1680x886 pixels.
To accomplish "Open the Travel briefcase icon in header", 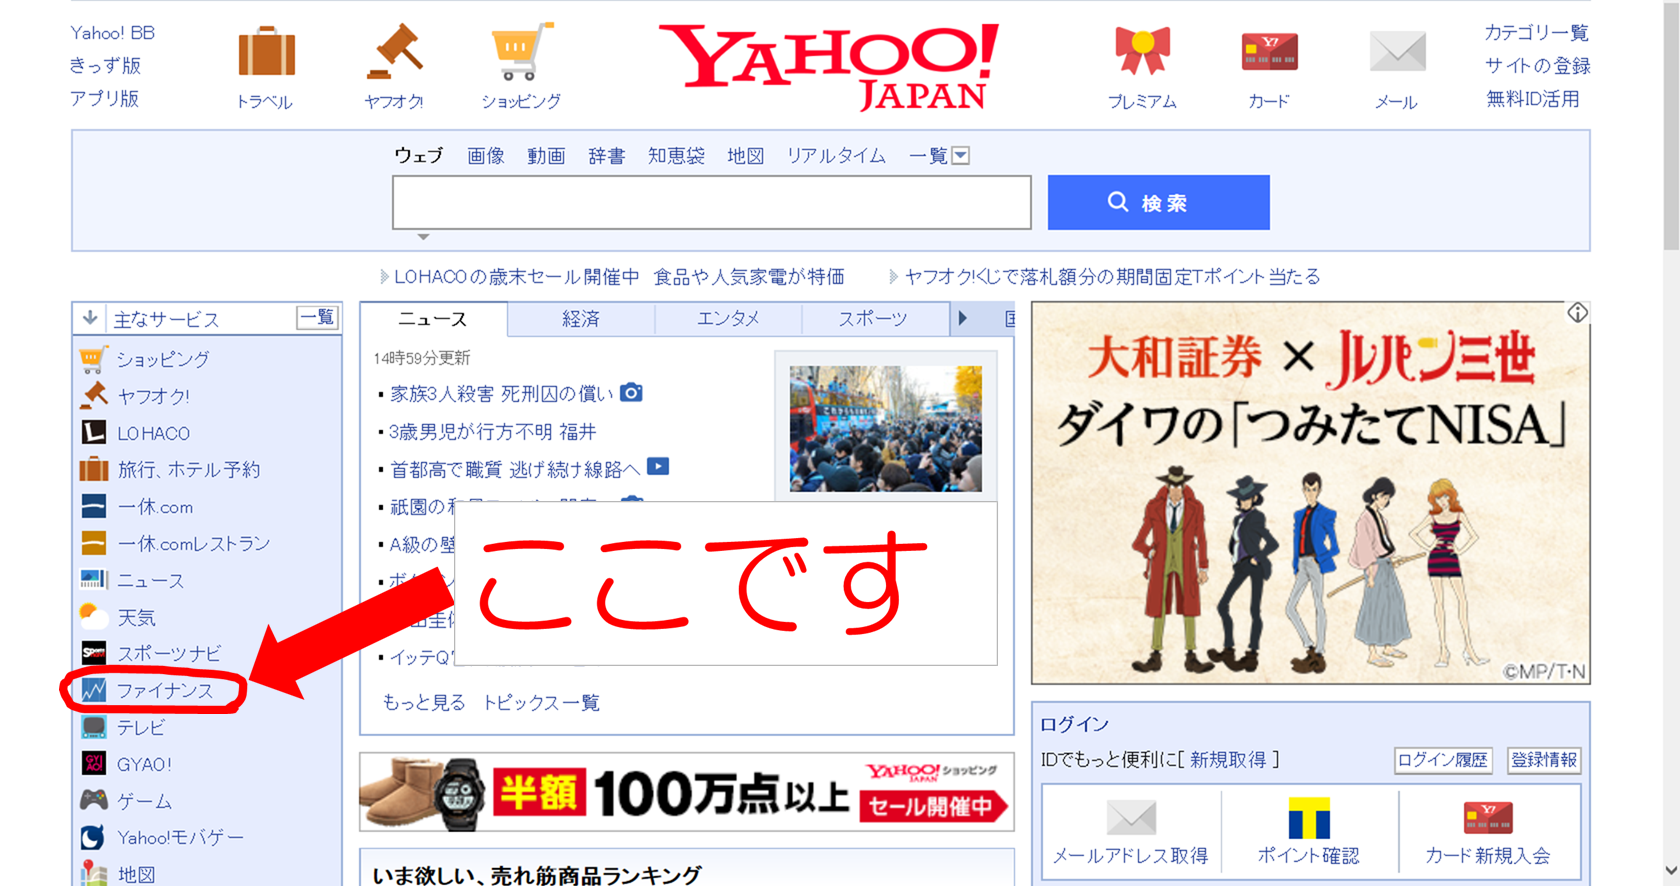I will (x=266, y=52).
